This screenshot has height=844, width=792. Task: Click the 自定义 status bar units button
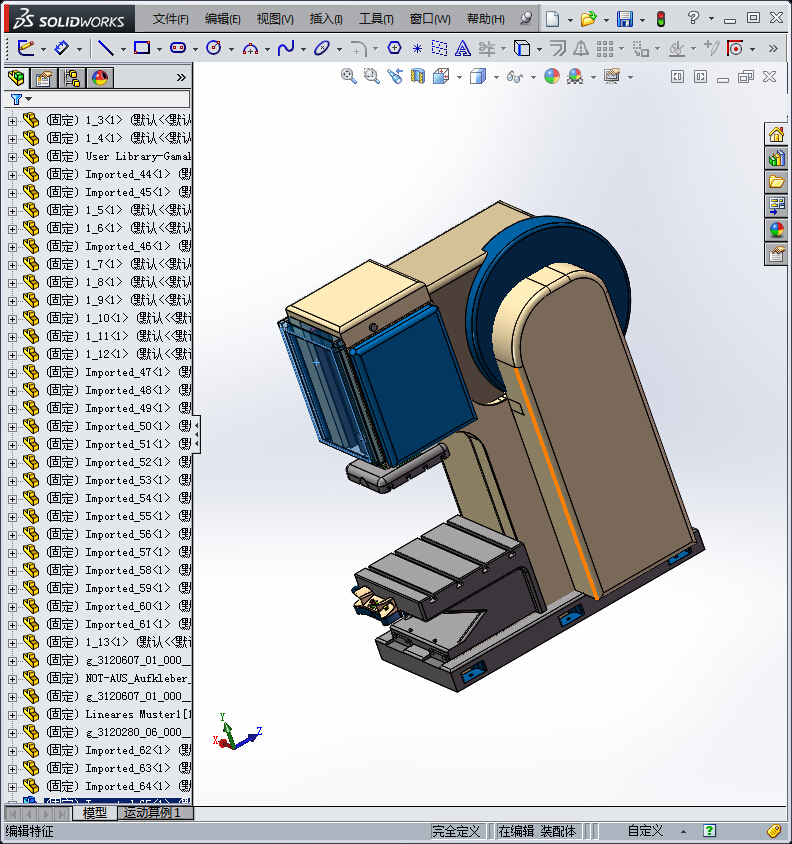pyautogui.click(x=645, y=831)
